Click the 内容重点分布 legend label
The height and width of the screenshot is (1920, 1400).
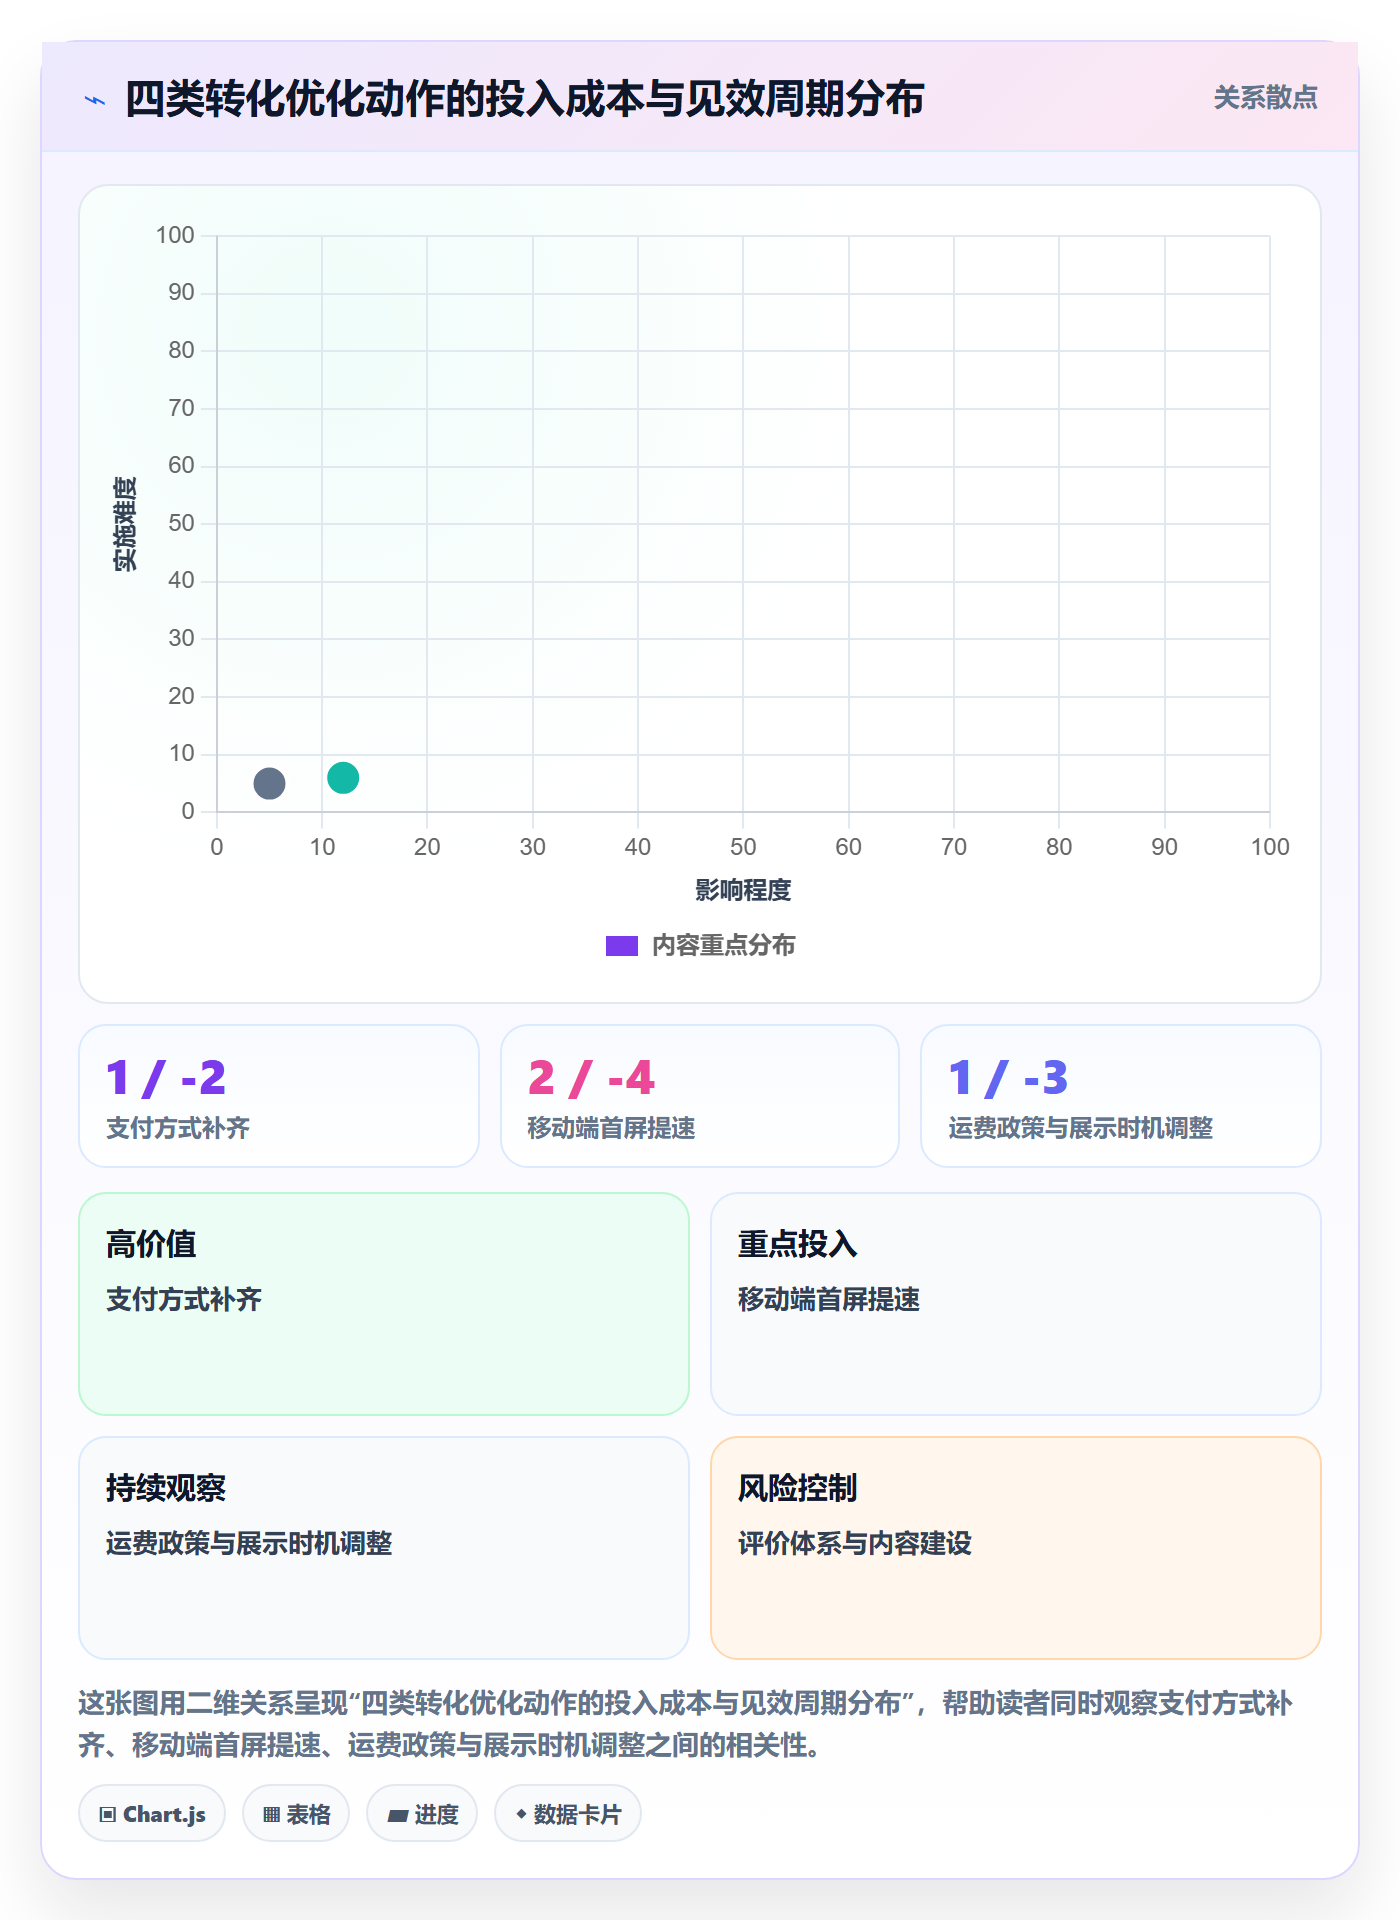[723, 946]
